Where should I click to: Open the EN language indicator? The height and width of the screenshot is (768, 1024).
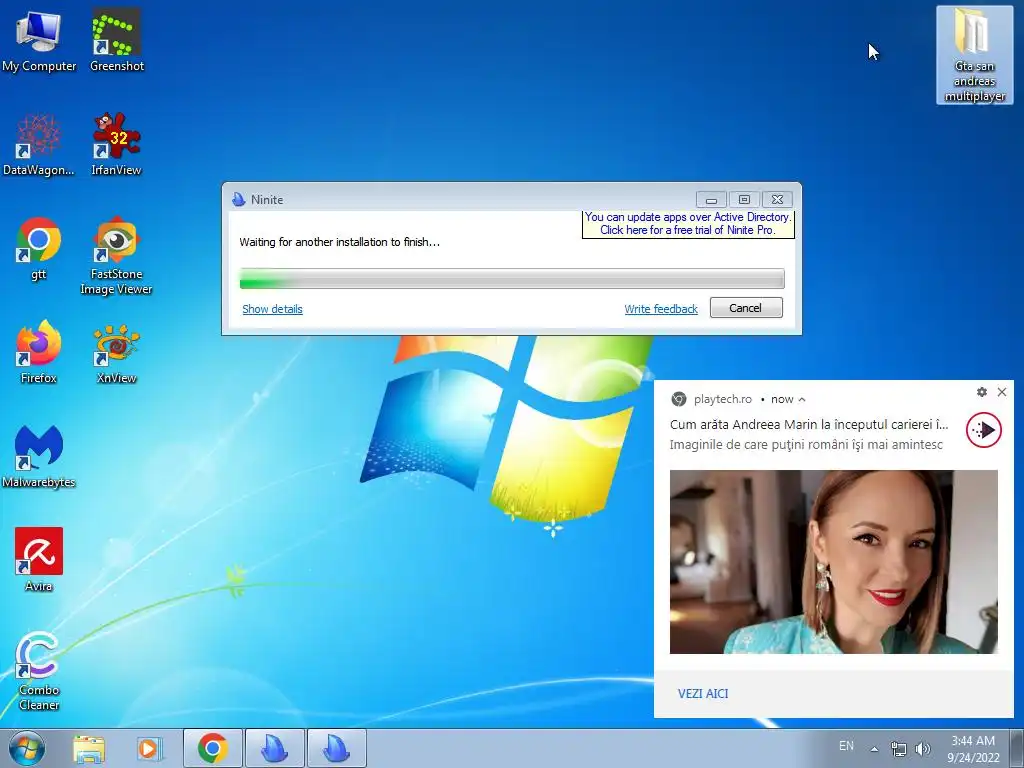[846, 746]
